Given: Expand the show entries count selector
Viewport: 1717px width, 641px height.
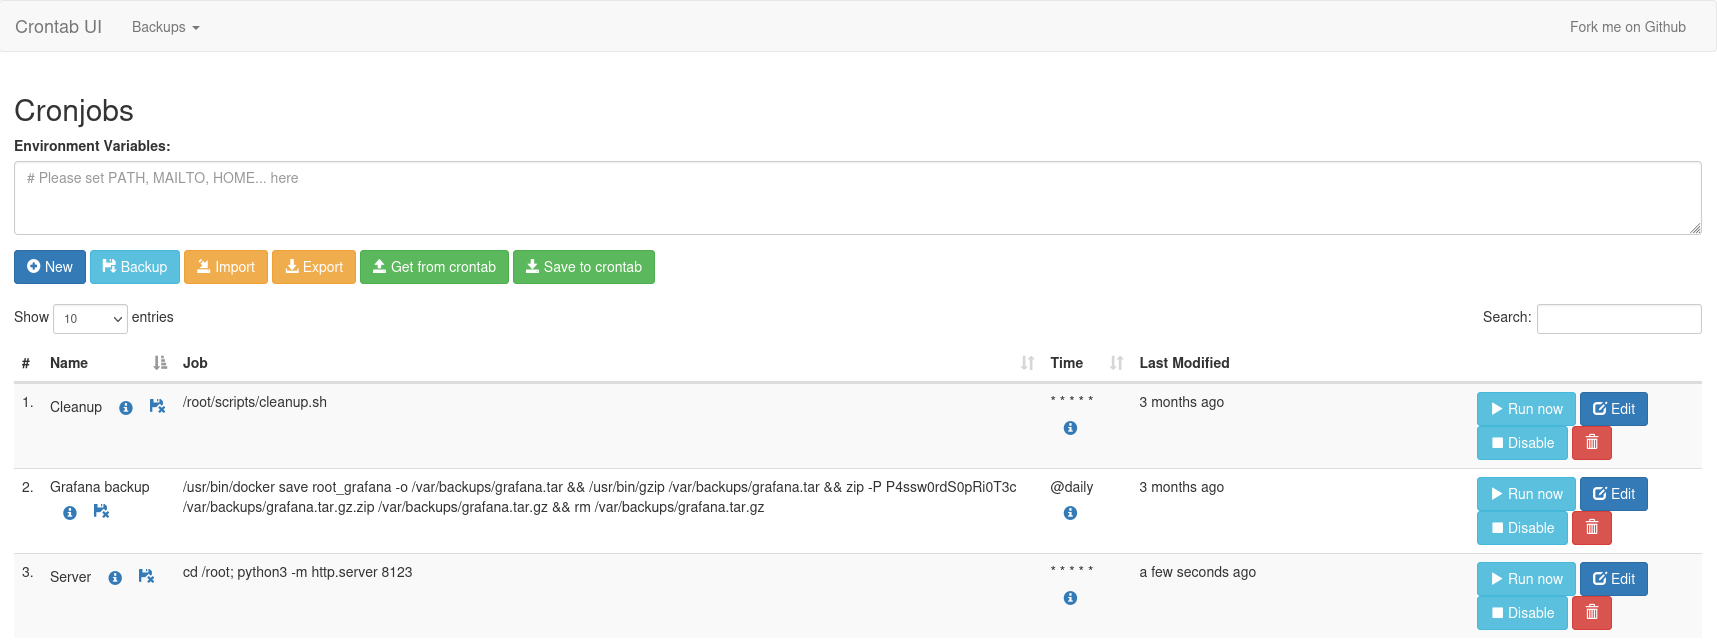Looking at the screenshot, I should click(90, 319).
